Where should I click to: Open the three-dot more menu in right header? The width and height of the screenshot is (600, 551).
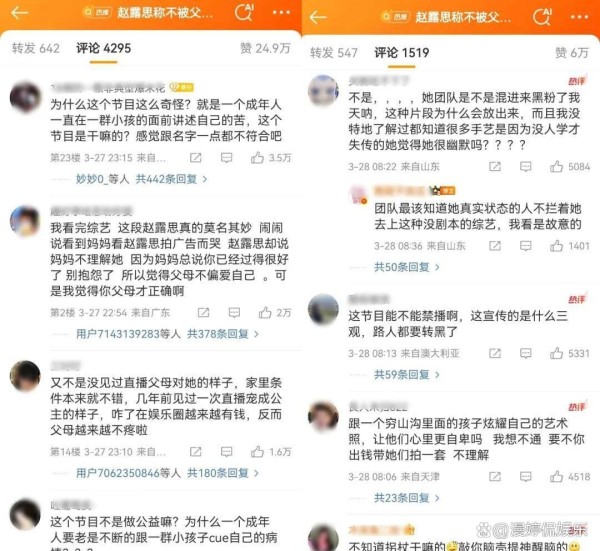pyautogui.click(x=579, y=17)
